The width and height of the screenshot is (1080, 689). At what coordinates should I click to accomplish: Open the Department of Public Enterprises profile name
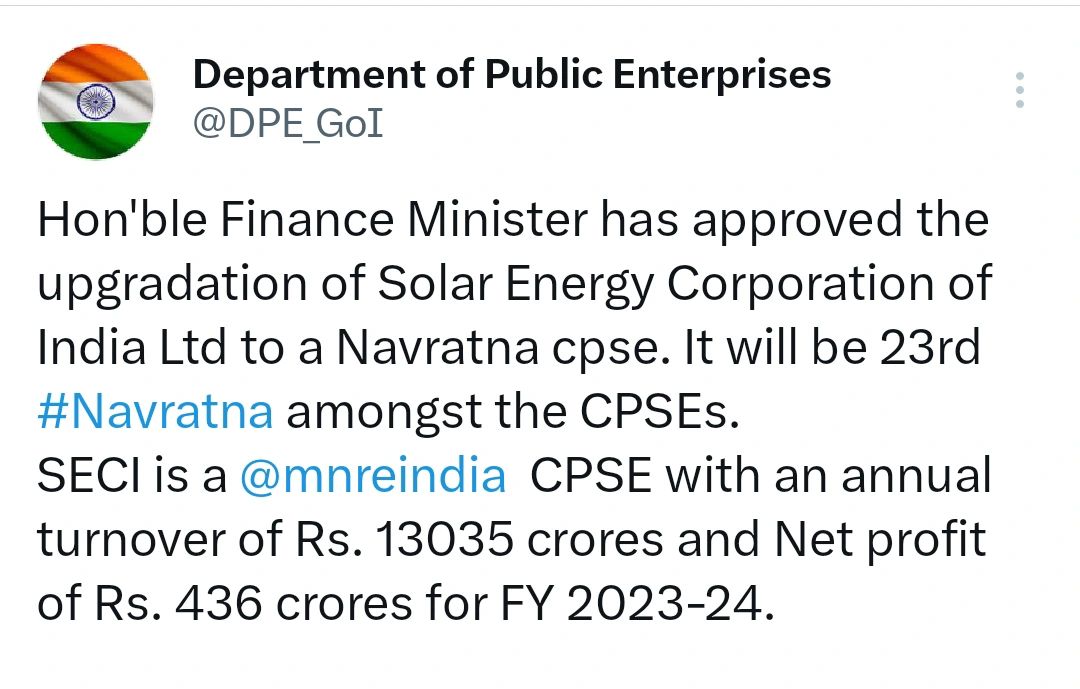click(x=512, y=74)
